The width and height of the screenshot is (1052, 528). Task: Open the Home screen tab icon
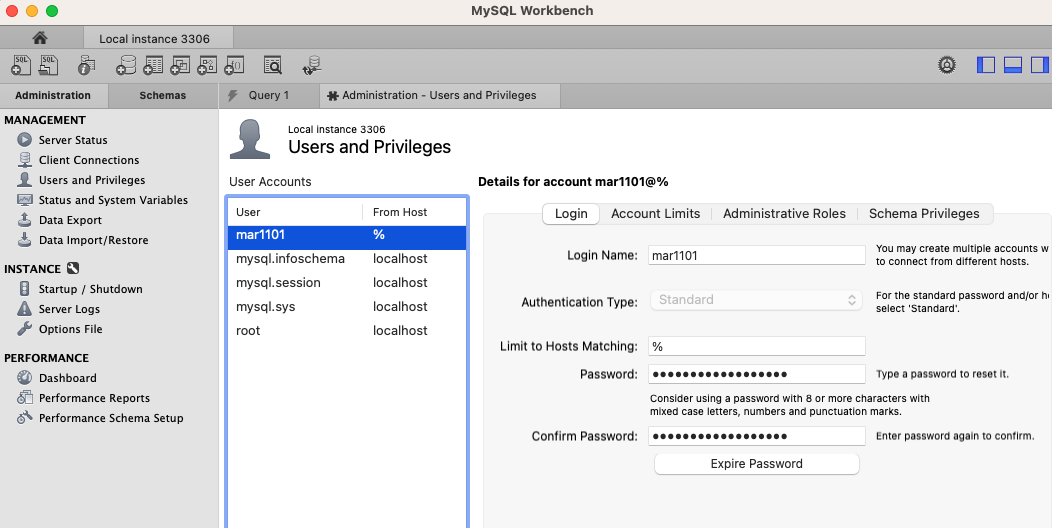coord(40,38)
